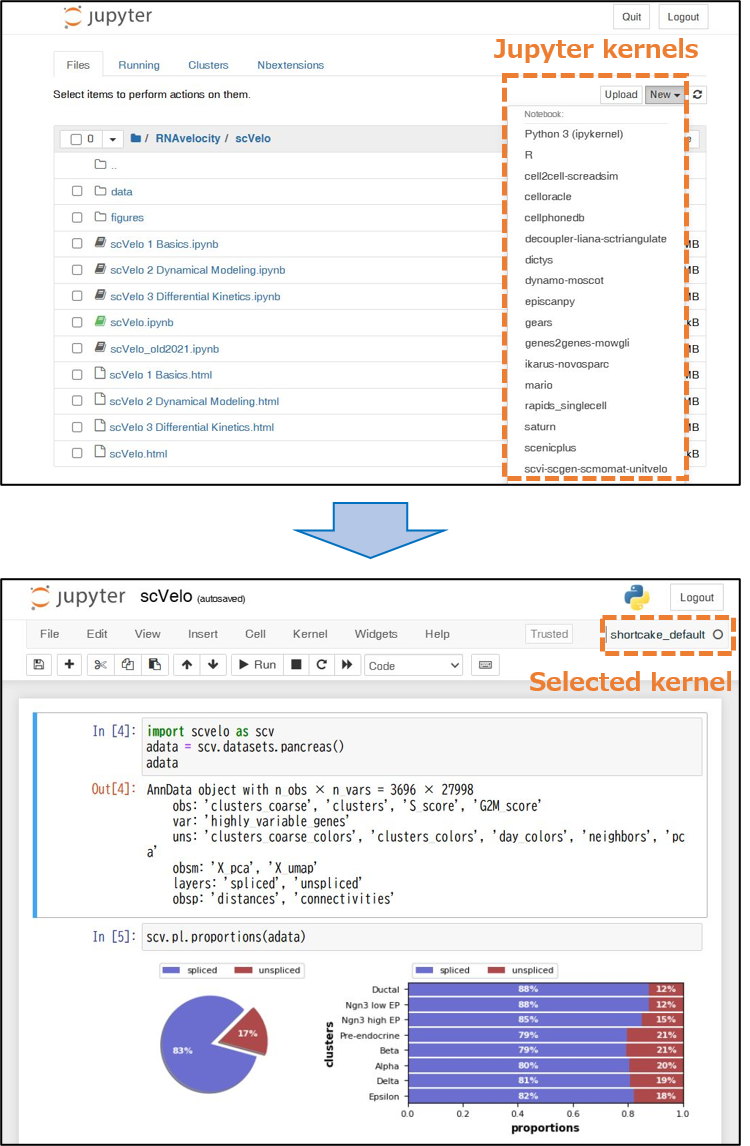Click the running notebook icon of scVelo.ipynb
This screenshot has width=750, height=1146.
(100, 322)
